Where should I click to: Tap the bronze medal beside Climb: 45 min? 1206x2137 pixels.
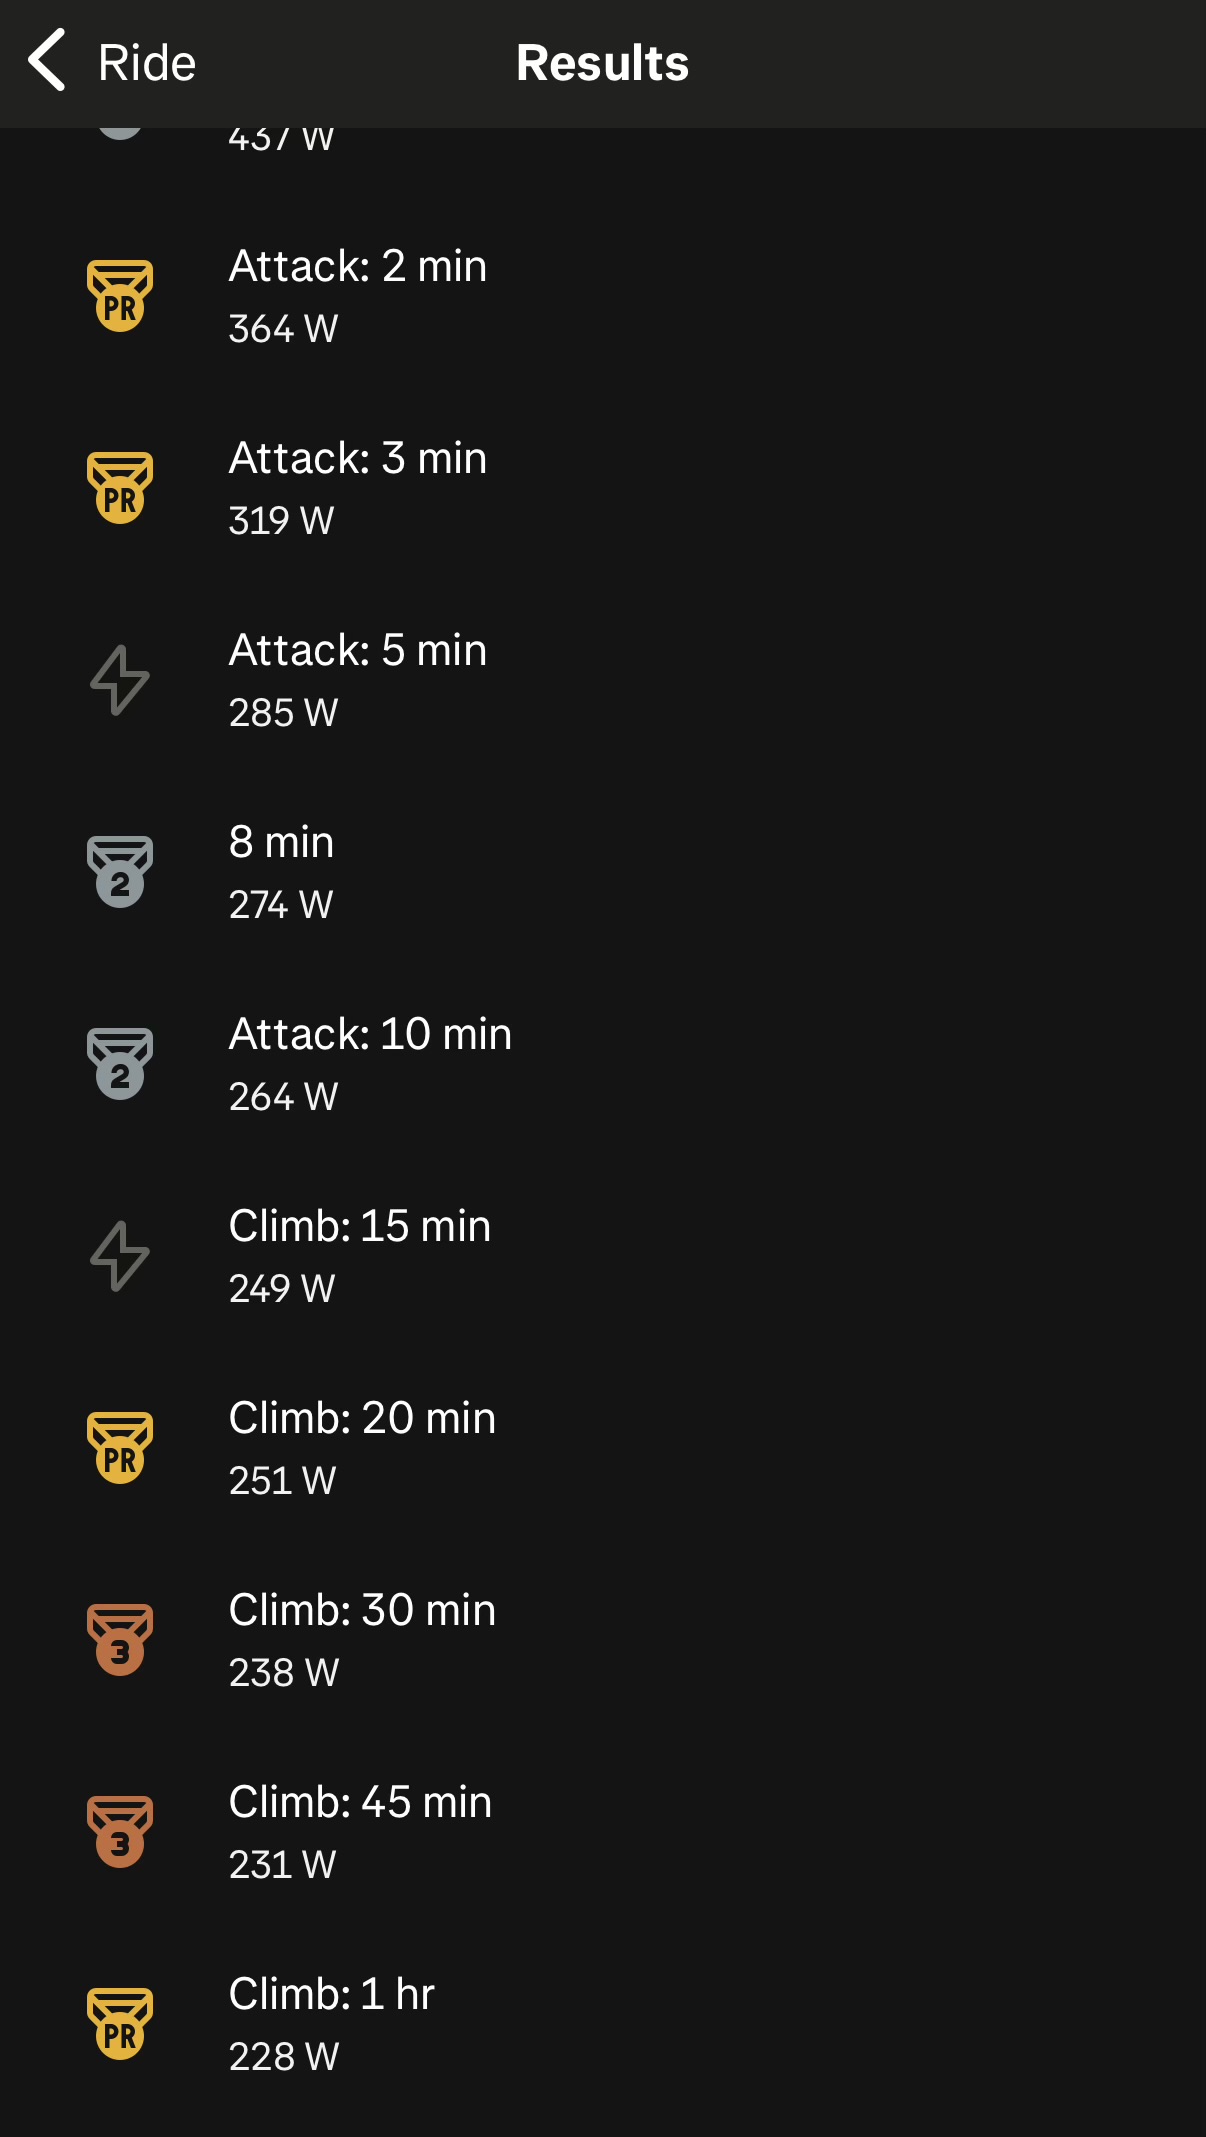(x=120, y=1832)
